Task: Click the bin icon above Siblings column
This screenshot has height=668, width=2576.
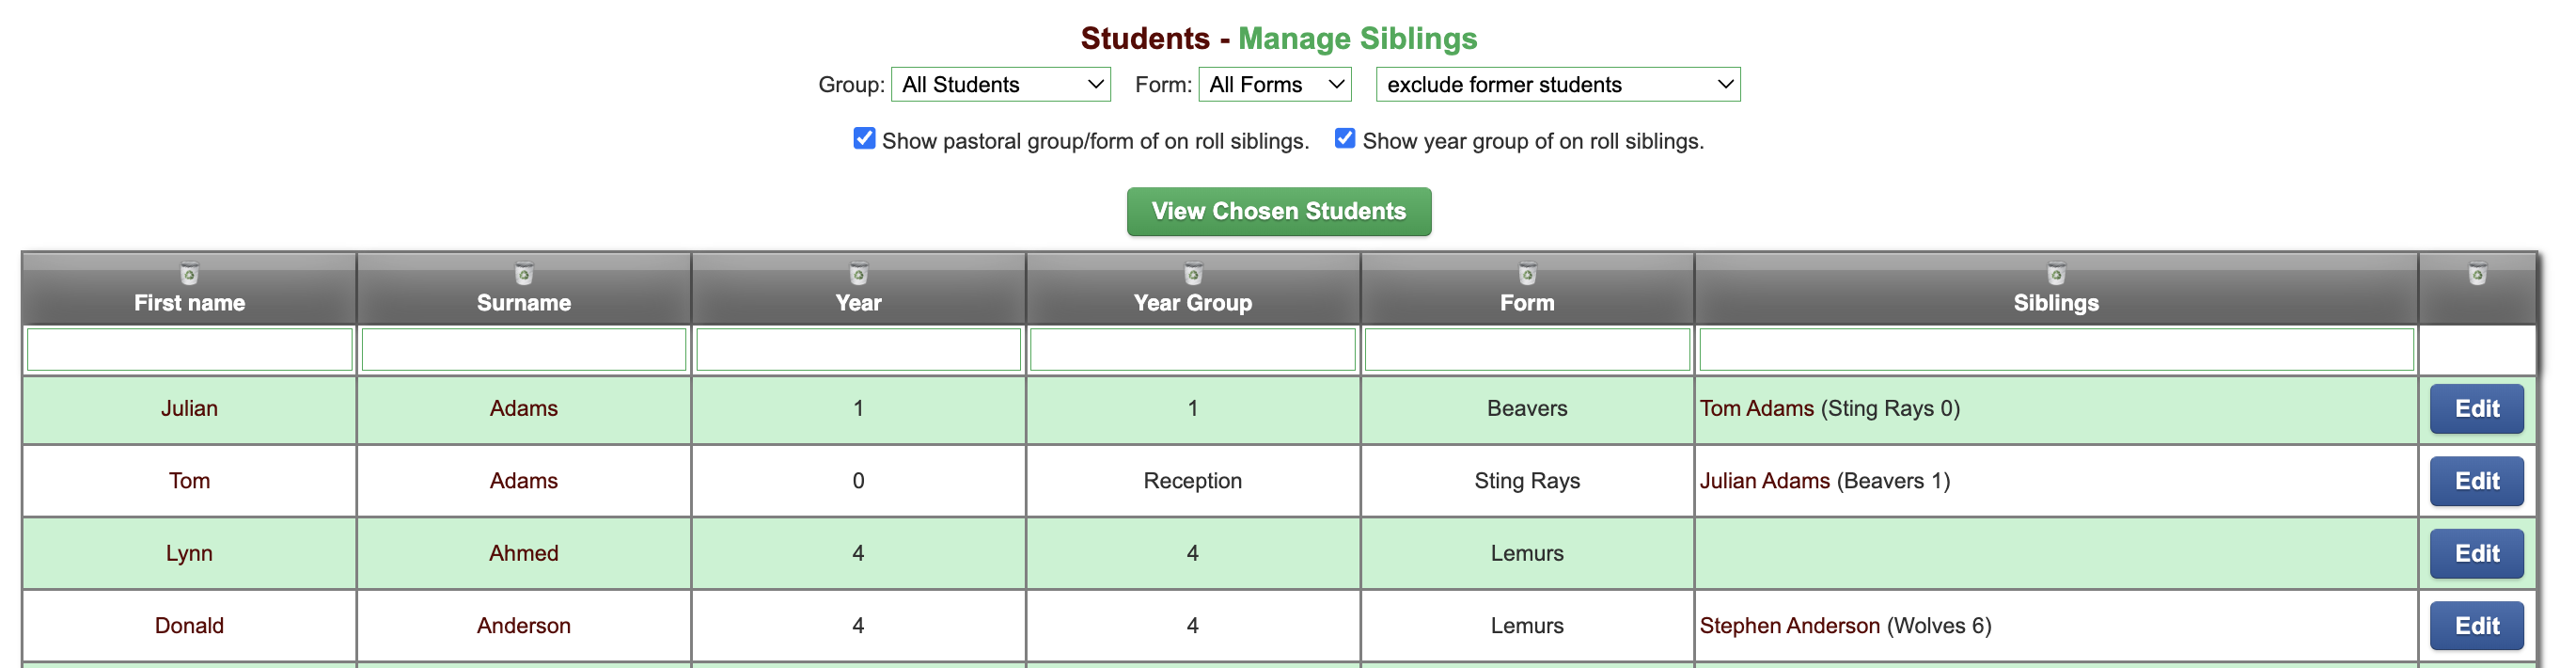Action: (x=2056, y=273)
